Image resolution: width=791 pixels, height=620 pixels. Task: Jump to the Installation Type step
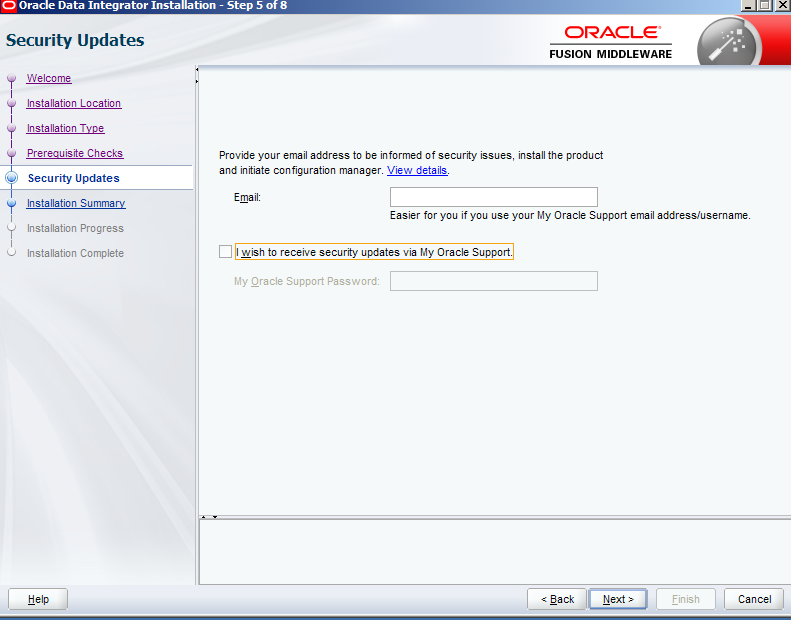(x=65, y=128)
